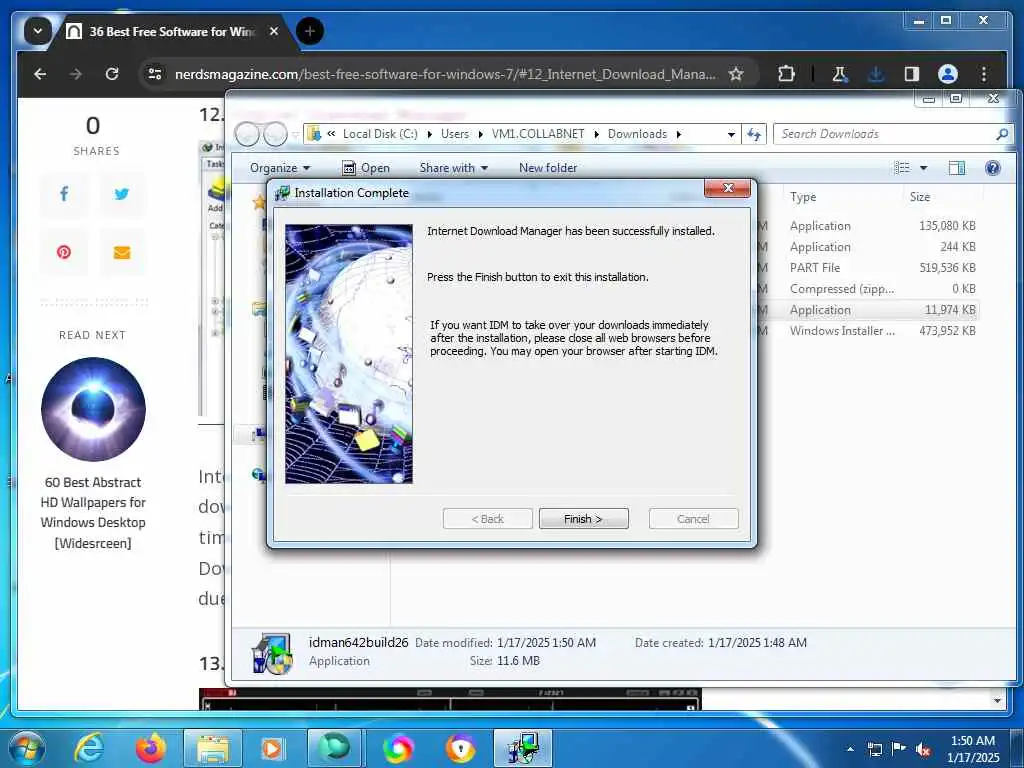Open Chrome profile avatar
The image size is (1024, 768).
point(948,74)
